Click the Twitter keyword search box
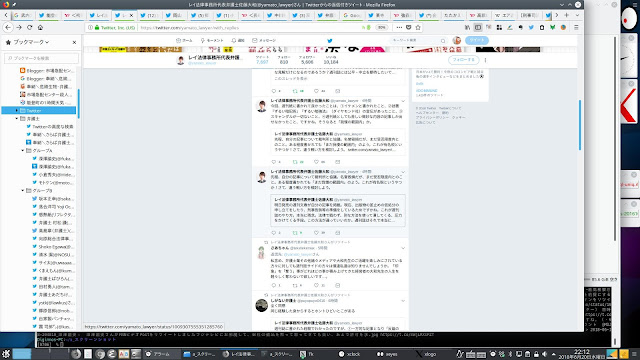640x360 pixels. pyautogui.click(x=418, y=40)
